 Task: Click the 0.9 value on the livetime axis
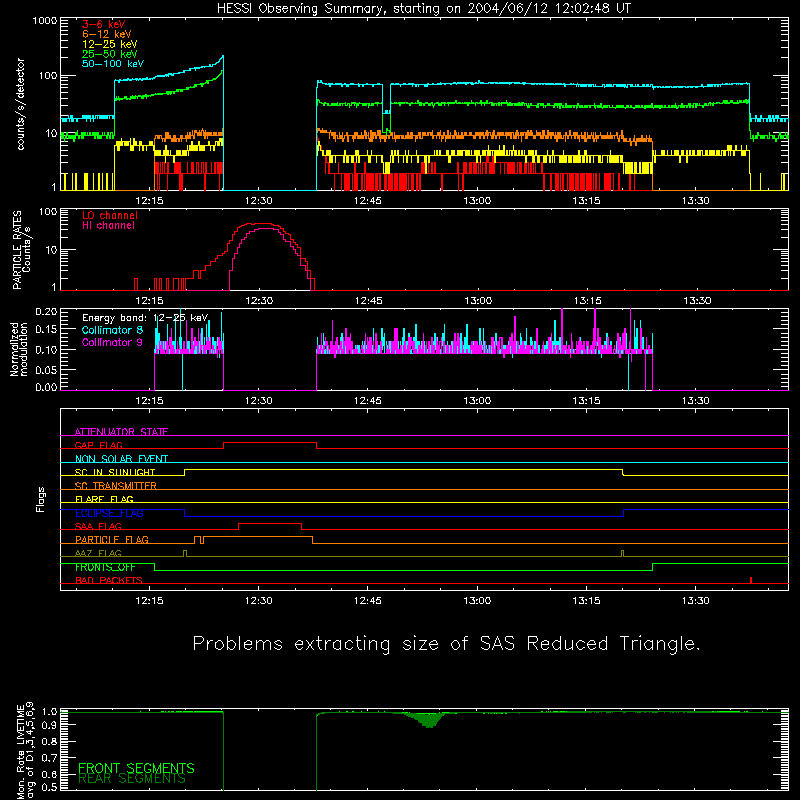click(49, 725)
